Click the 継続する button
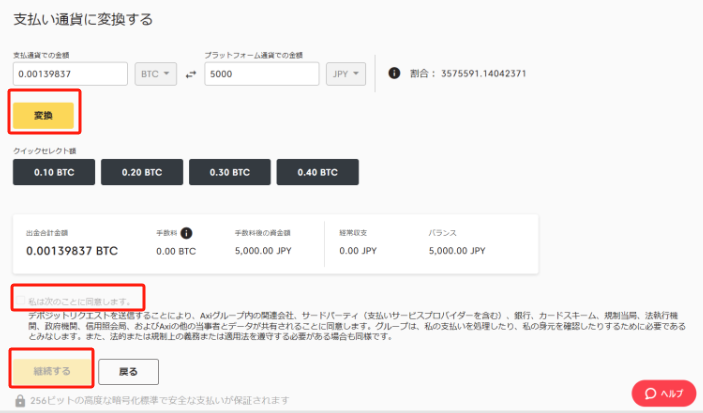703x413 pixels. click(52, 369)
